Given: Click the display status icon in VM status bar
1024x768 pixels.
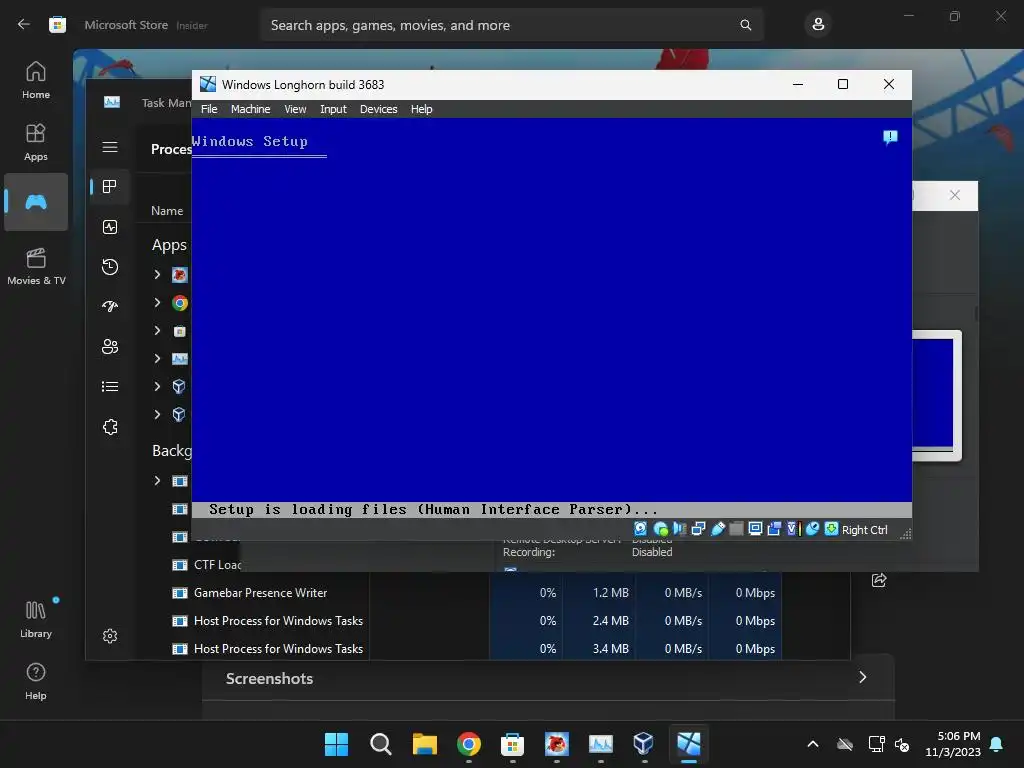Looking at the screenshot, I should pyautogui.click(x=755, y=529).
